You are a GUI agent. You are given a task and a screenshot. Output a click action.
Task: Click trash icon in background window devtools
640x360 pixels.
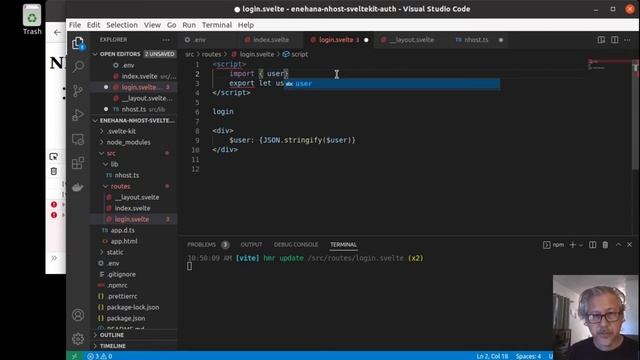click(x=53, y=171)
